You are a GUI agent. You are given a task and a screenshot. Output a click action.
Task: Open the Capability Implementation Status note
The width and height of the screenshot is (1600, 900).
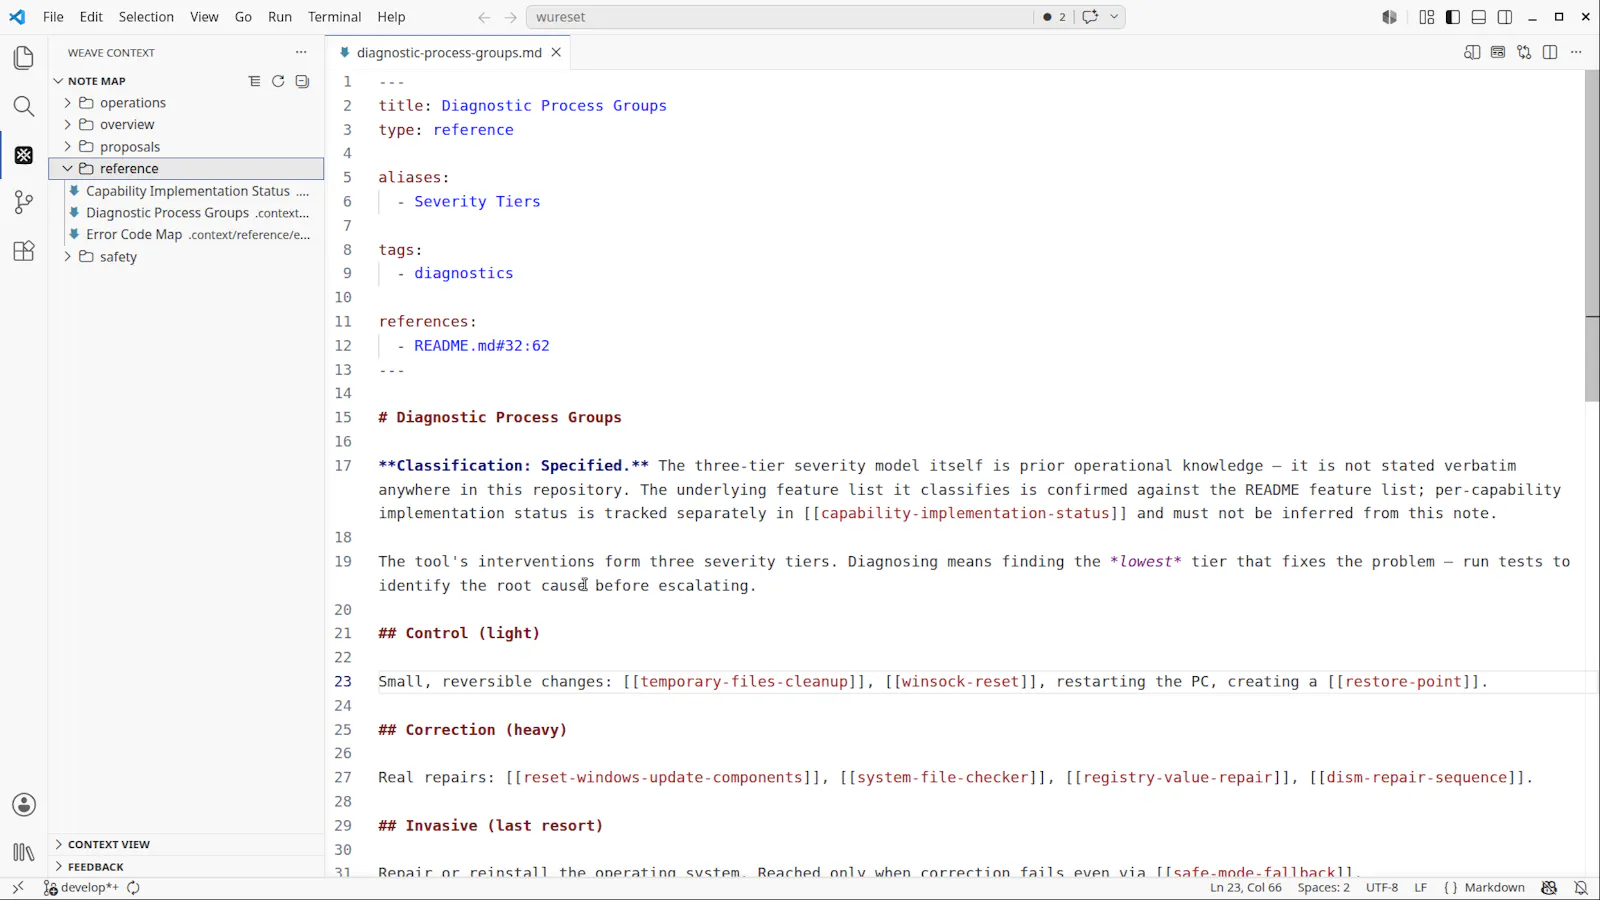click(x=186, y=191)
